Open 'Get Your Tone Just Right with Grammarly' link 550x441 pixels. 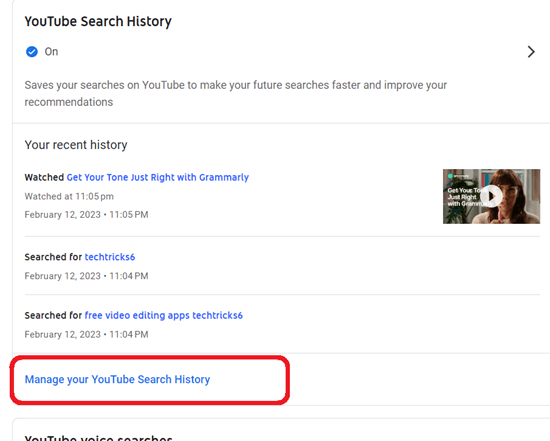pos(157,177)
